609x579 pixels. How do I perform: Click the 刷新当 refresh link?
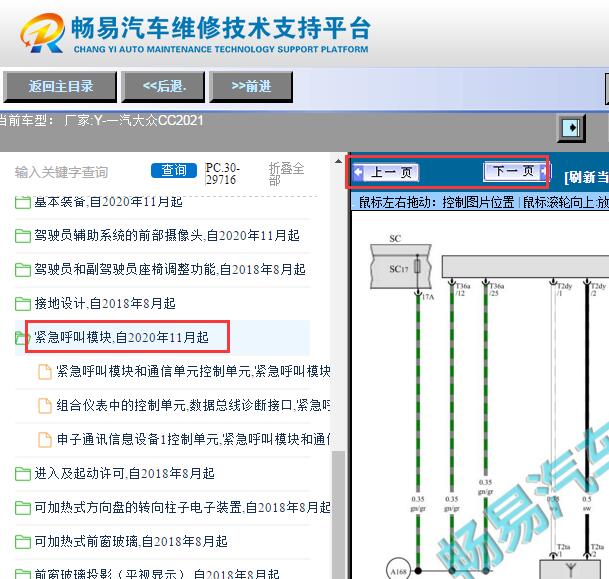coord(586,177)
